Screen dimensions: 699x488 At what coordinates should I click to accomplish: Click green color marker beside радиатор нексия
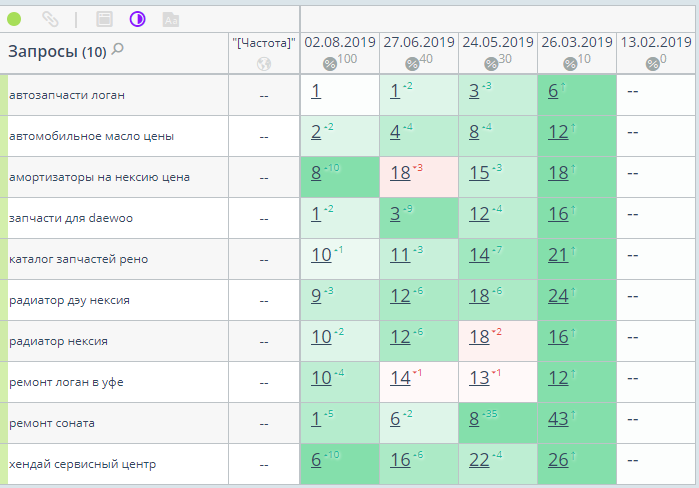(x=4, y=341)
